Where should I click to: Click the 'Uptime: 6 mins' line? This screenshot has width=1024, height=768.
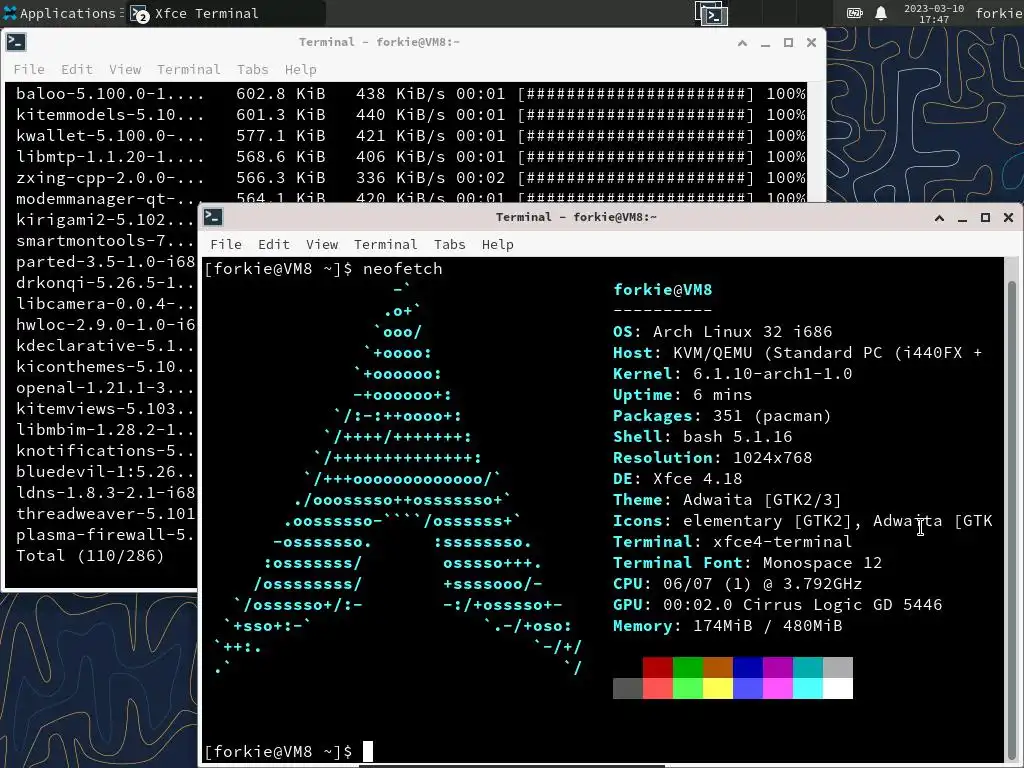(682, 394)
